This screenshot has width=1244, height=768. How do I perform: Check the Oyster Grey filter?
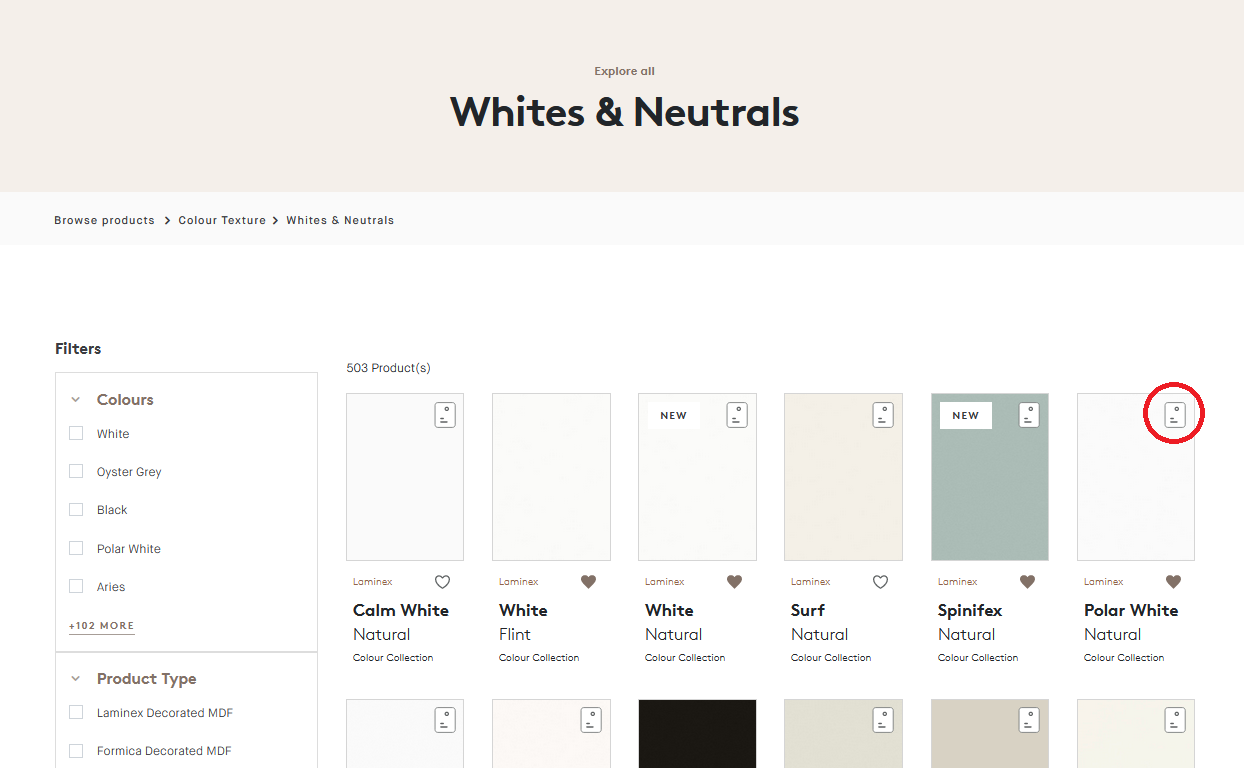click(76, 471)
